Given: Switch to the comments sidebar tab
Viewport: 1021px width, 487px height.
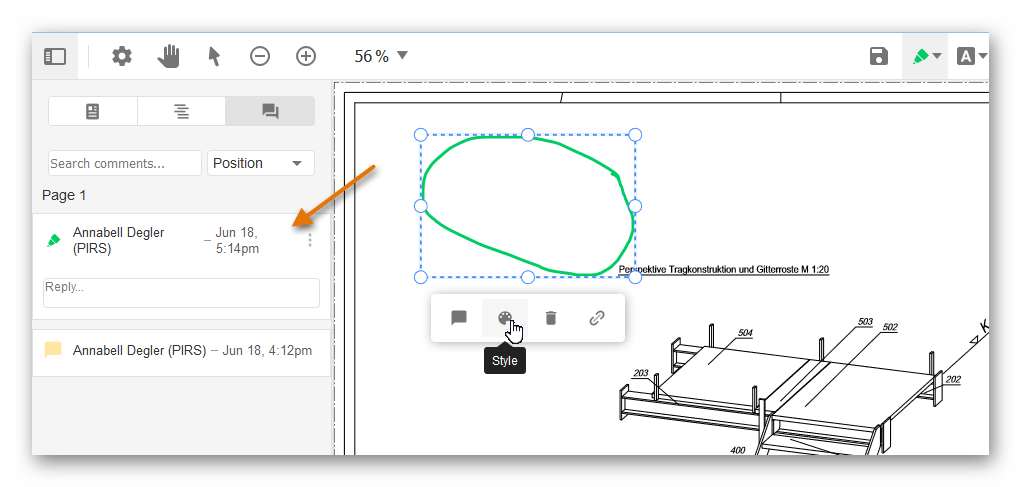Looking at the screenshot, I should click(270, 112).
